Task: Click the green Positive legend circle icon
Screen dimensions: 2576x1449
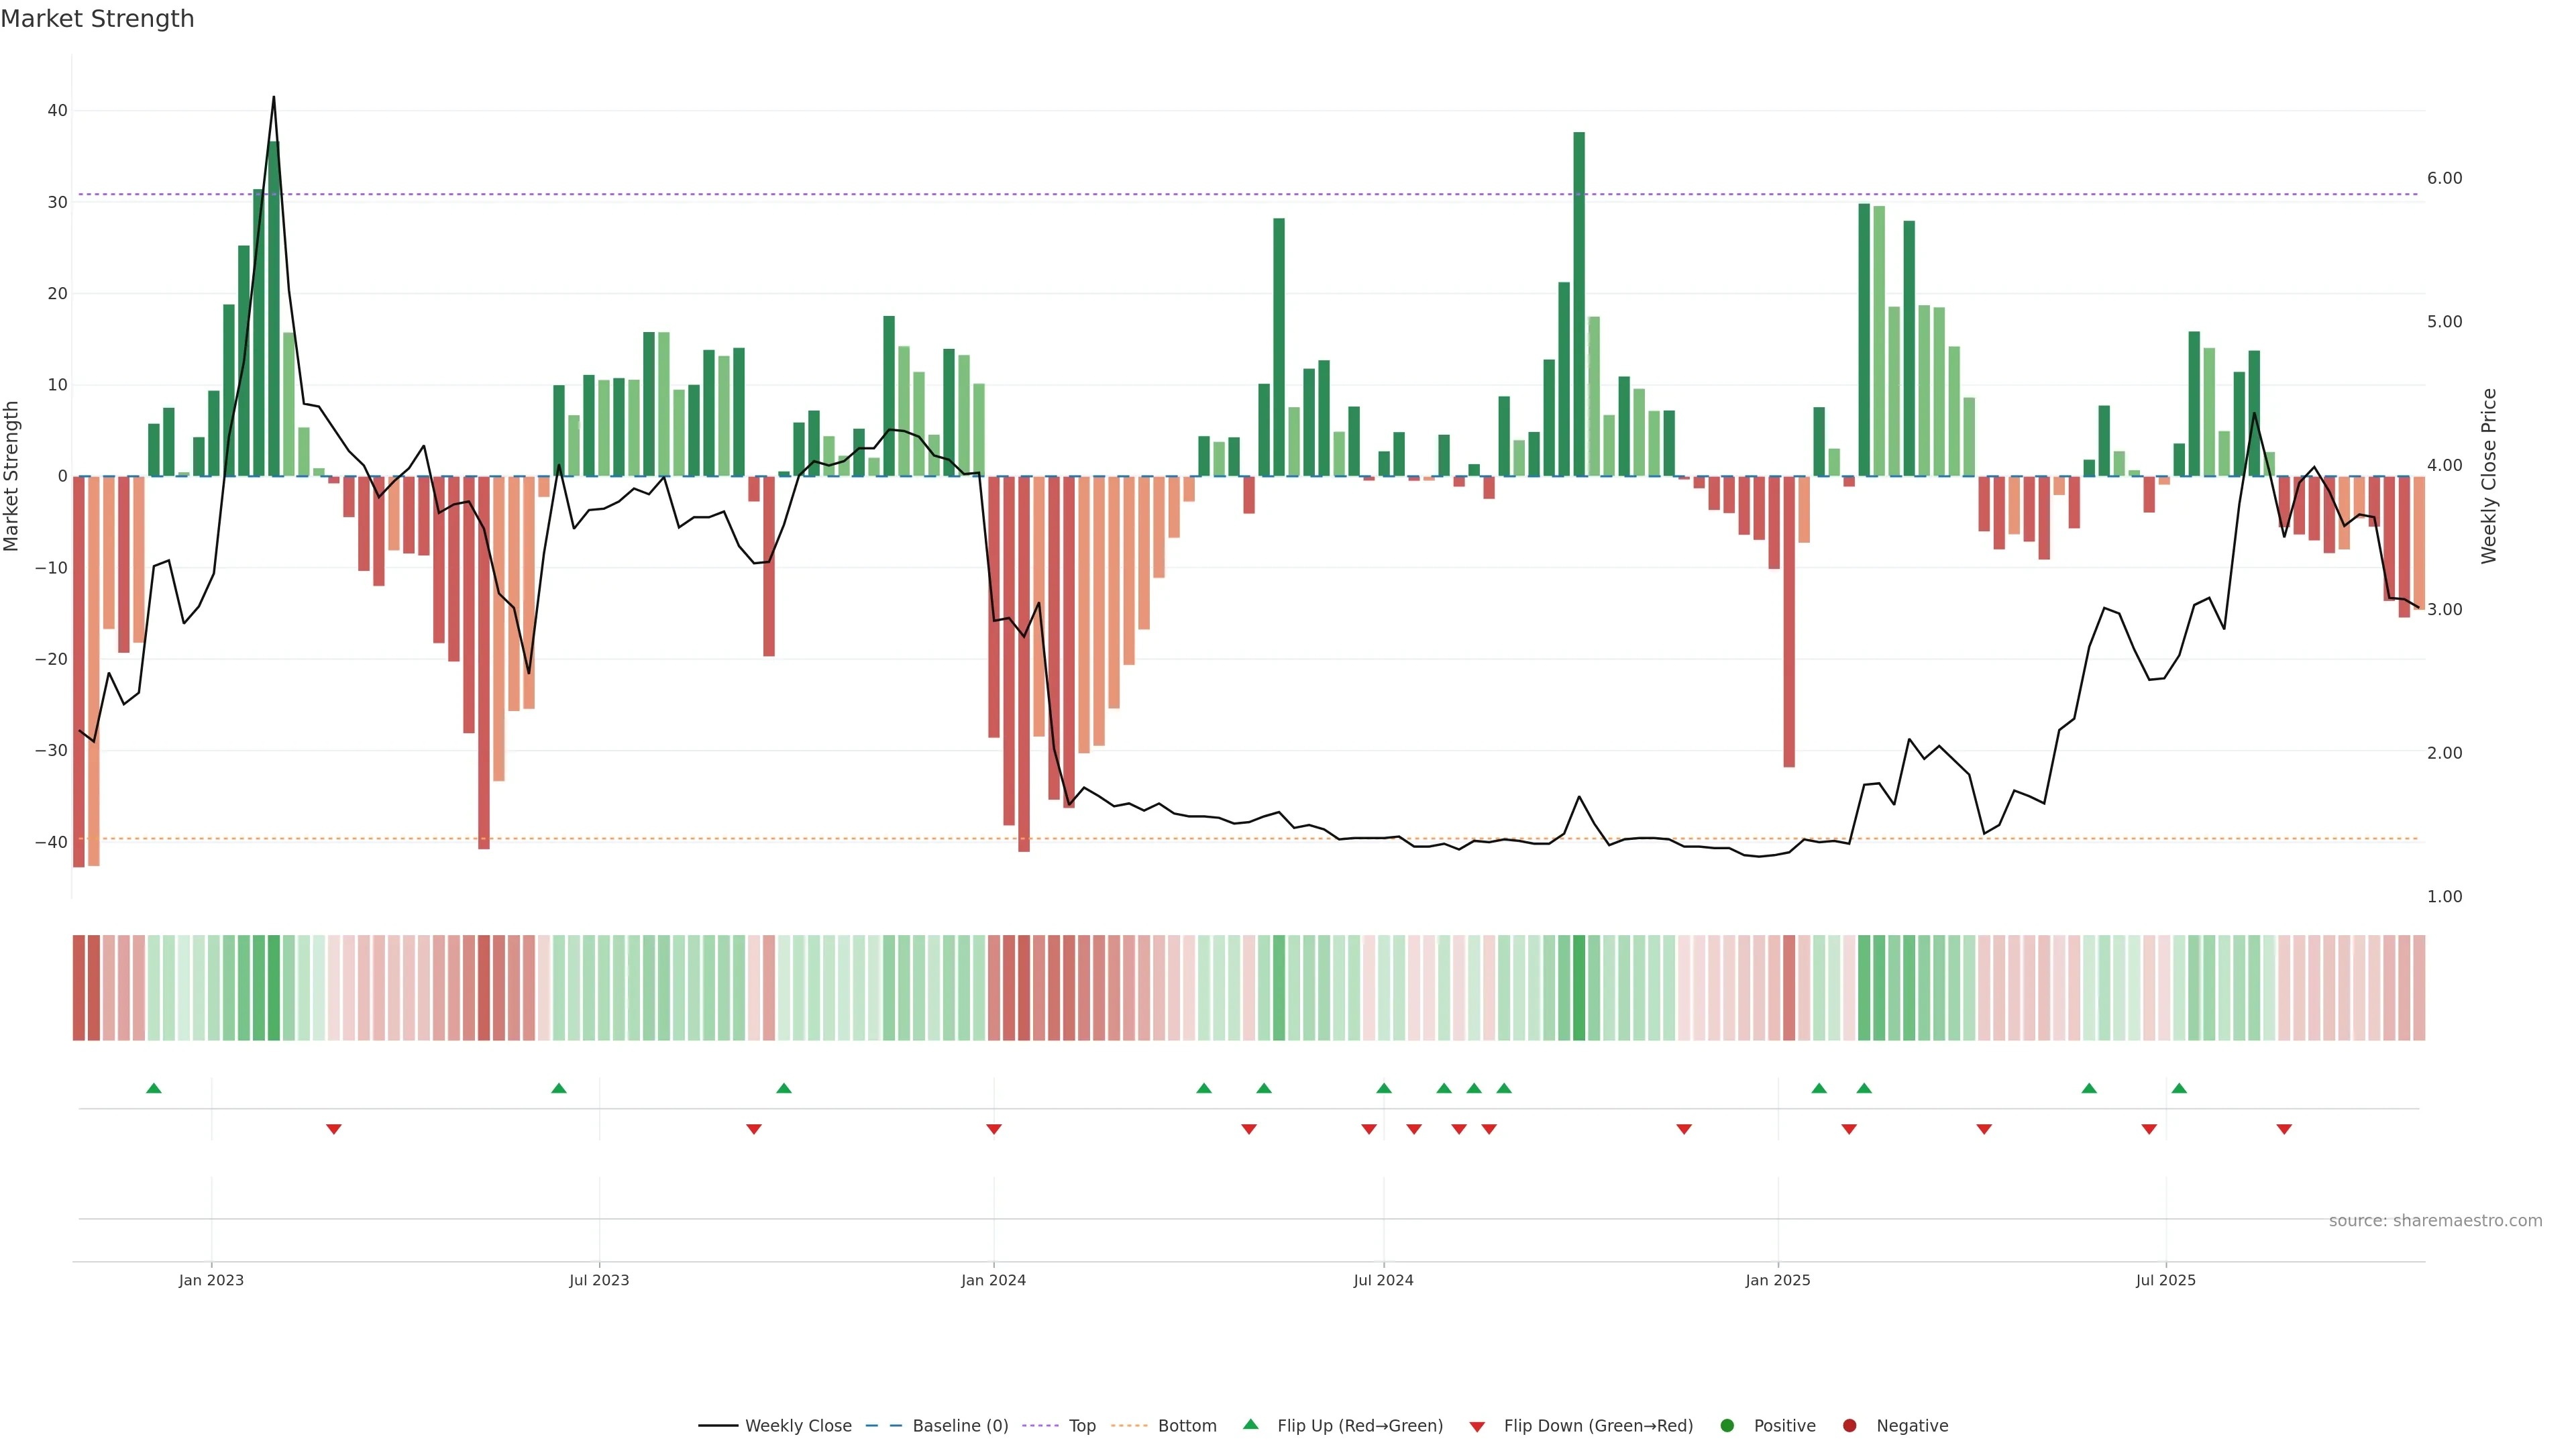Action: pos(1727,1425)
